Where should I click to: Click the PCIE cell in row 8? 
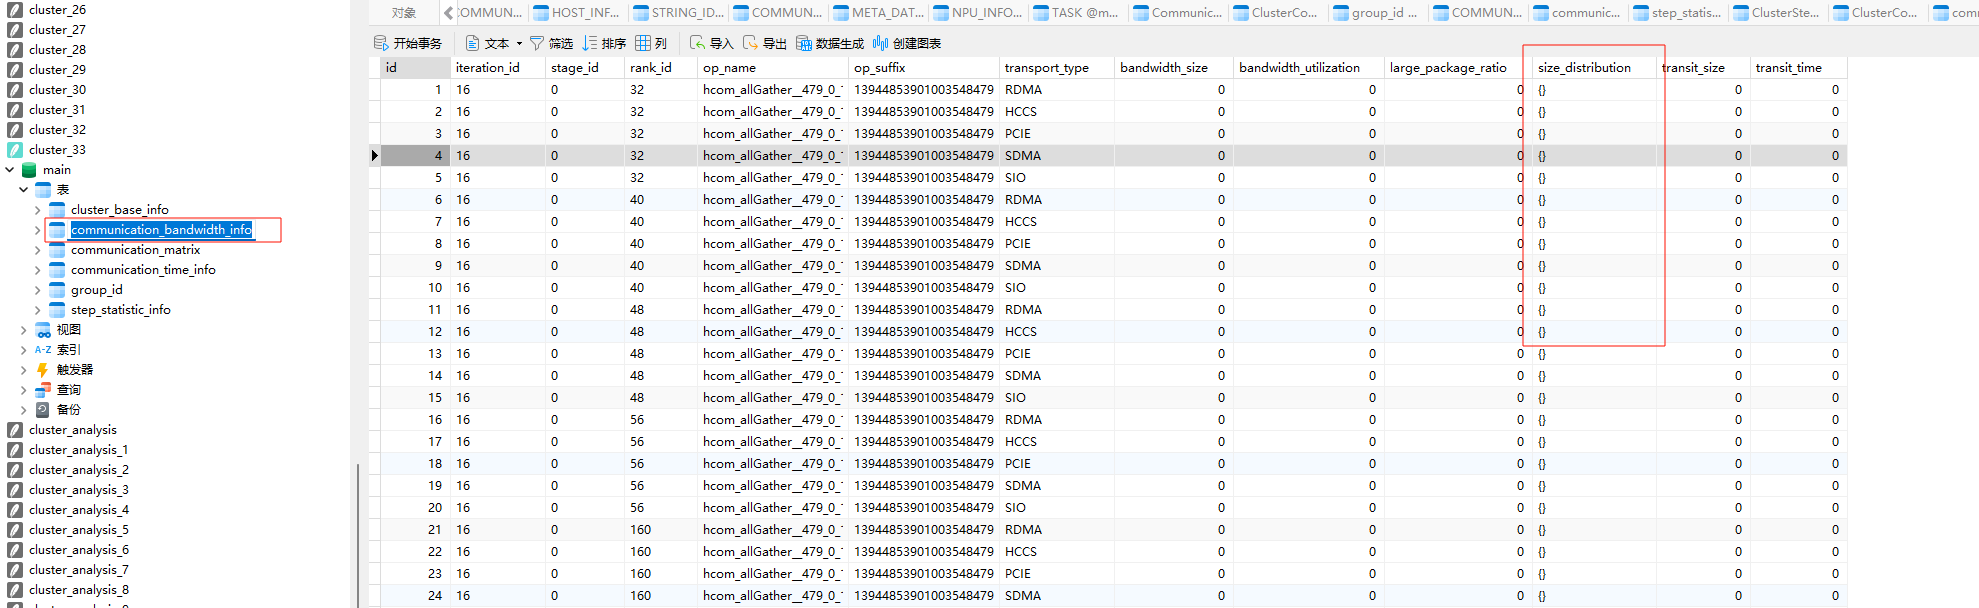point(1056,244)
